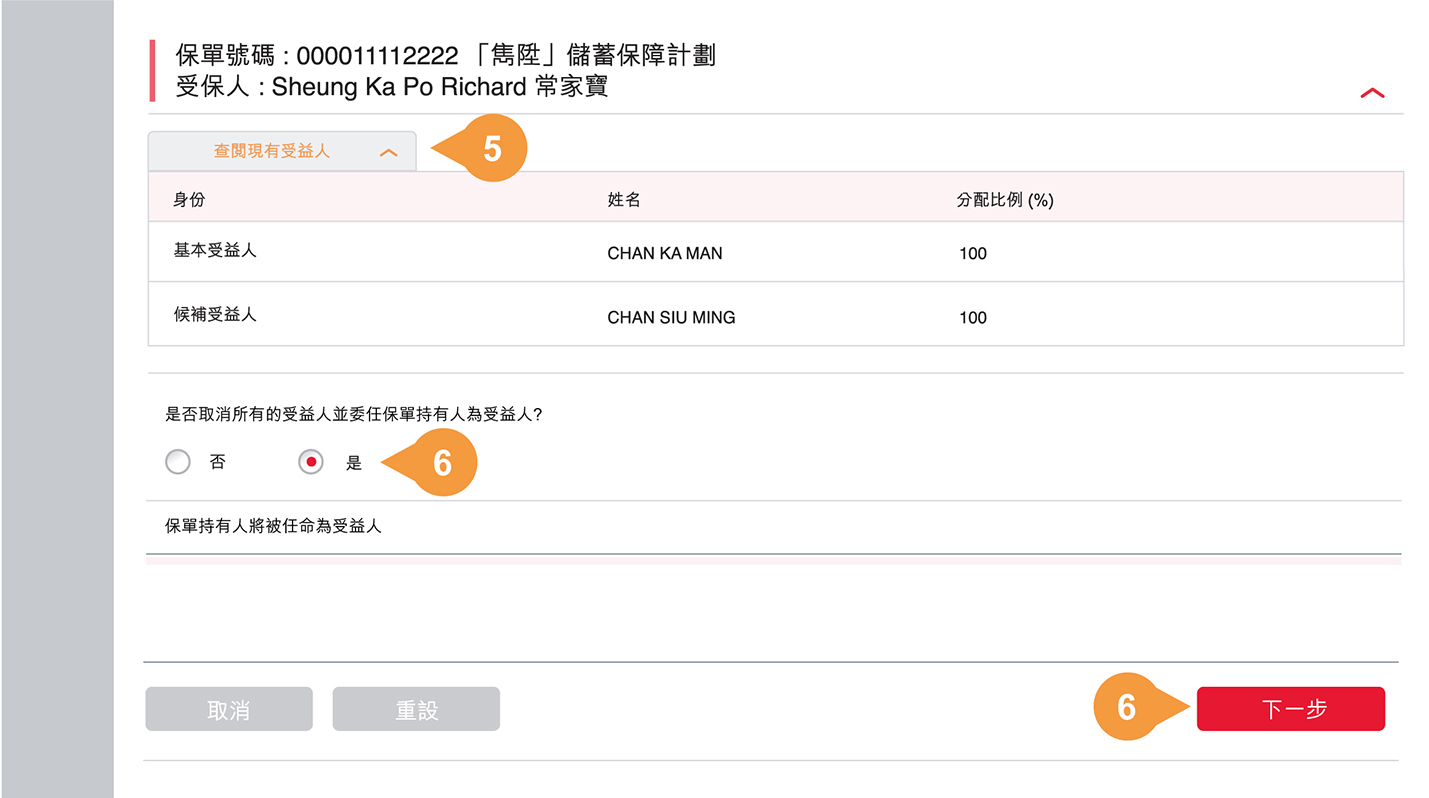Click the step 6 marker beside 下一步
Viewport: 1429px width, 798px height.
point(1127,707)
